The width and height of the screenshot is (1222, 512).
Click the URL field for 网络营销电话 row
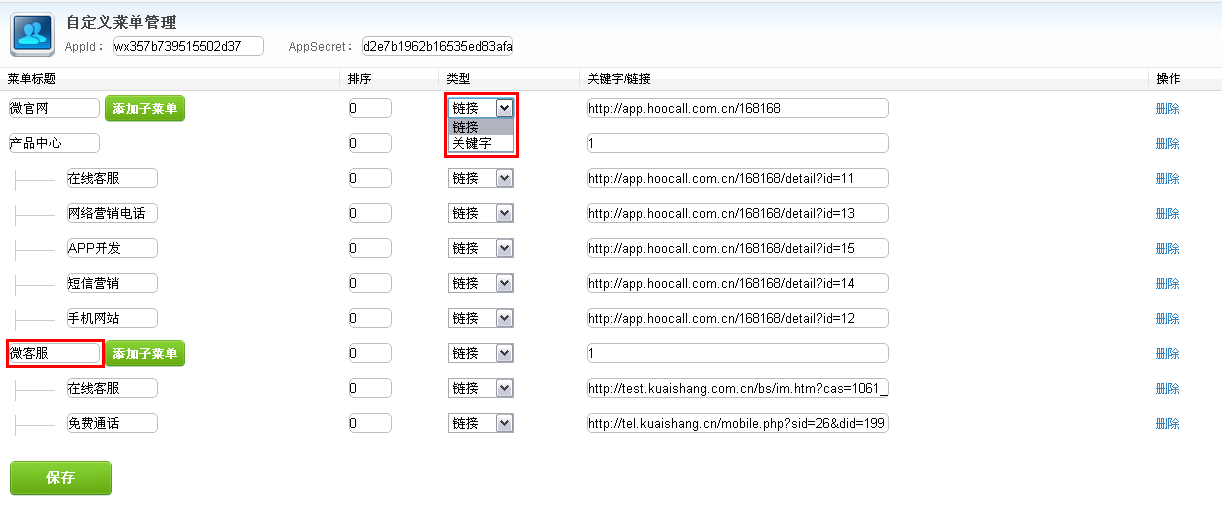click(x=737, y=213)
